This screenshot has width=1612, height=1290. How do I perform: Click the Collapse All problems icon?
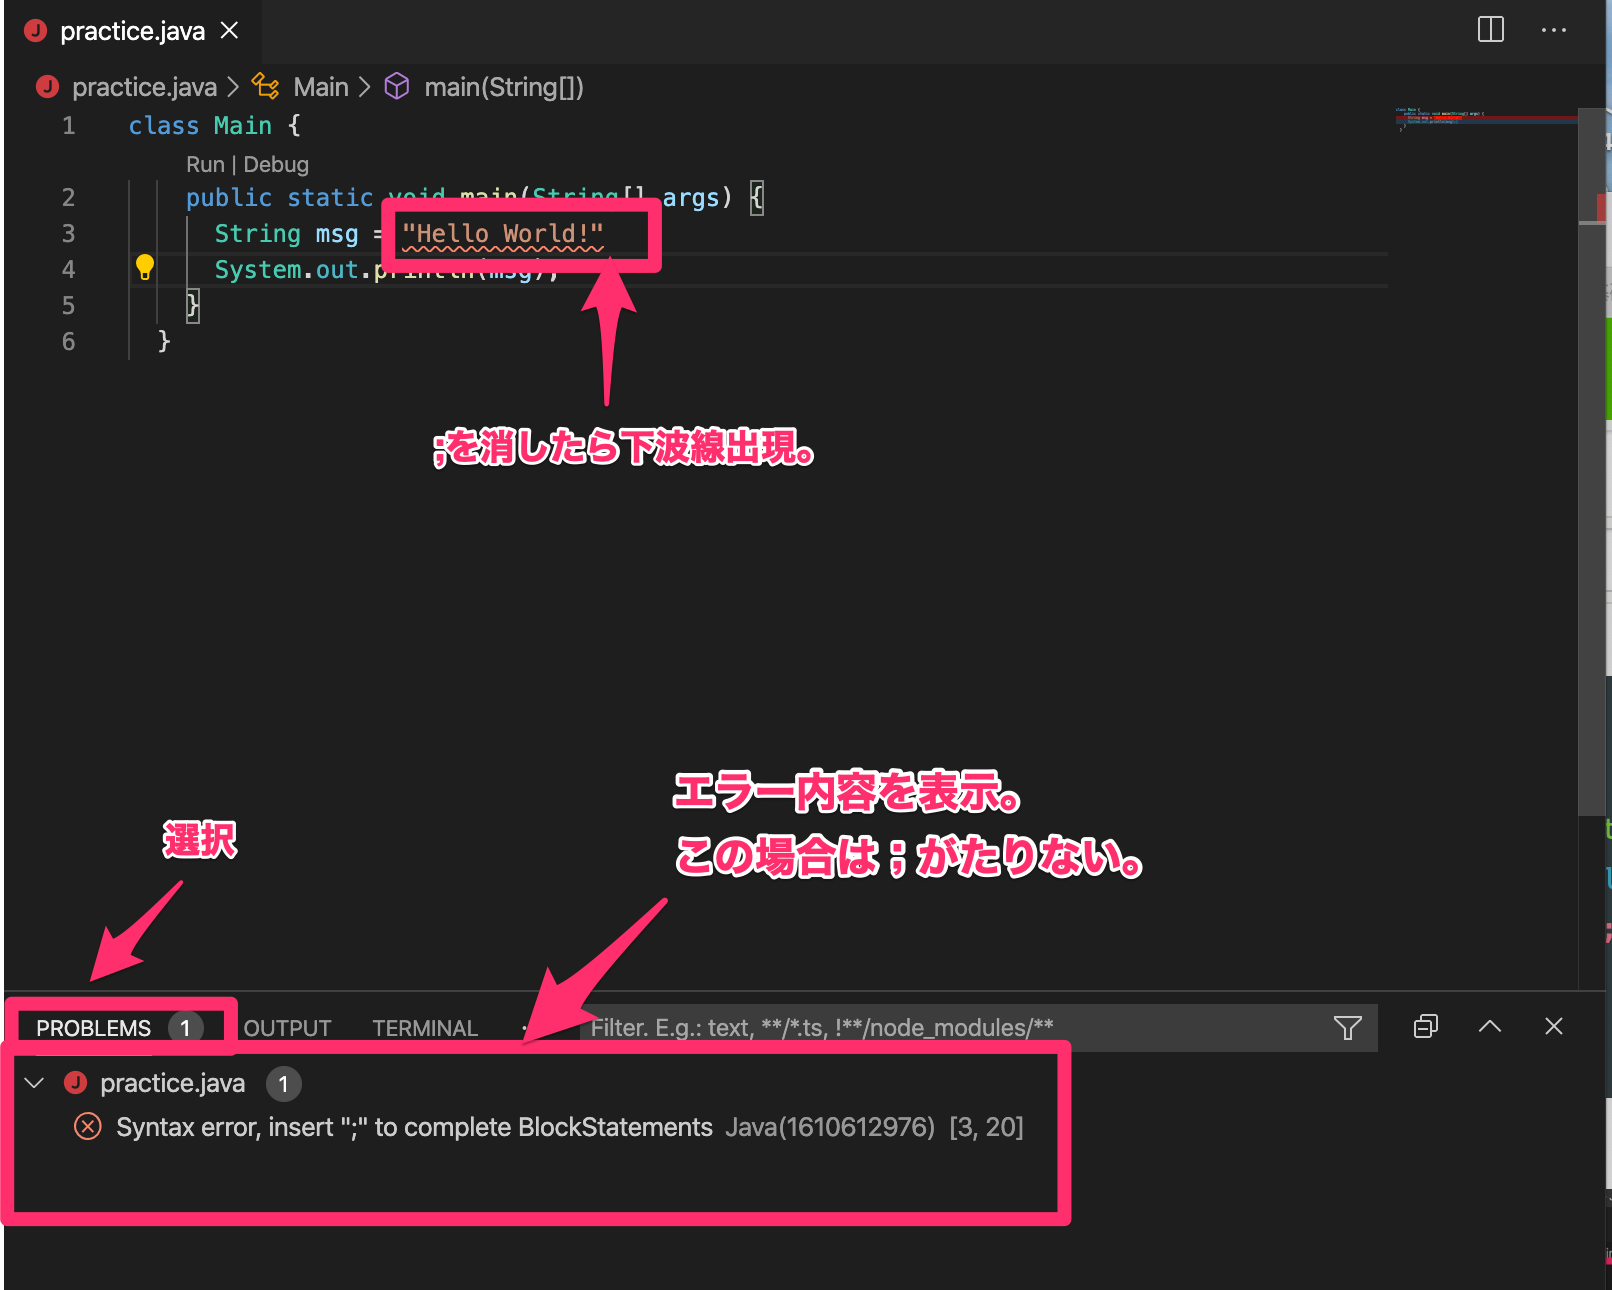pyautogui.click(x=1426, y=1026)
